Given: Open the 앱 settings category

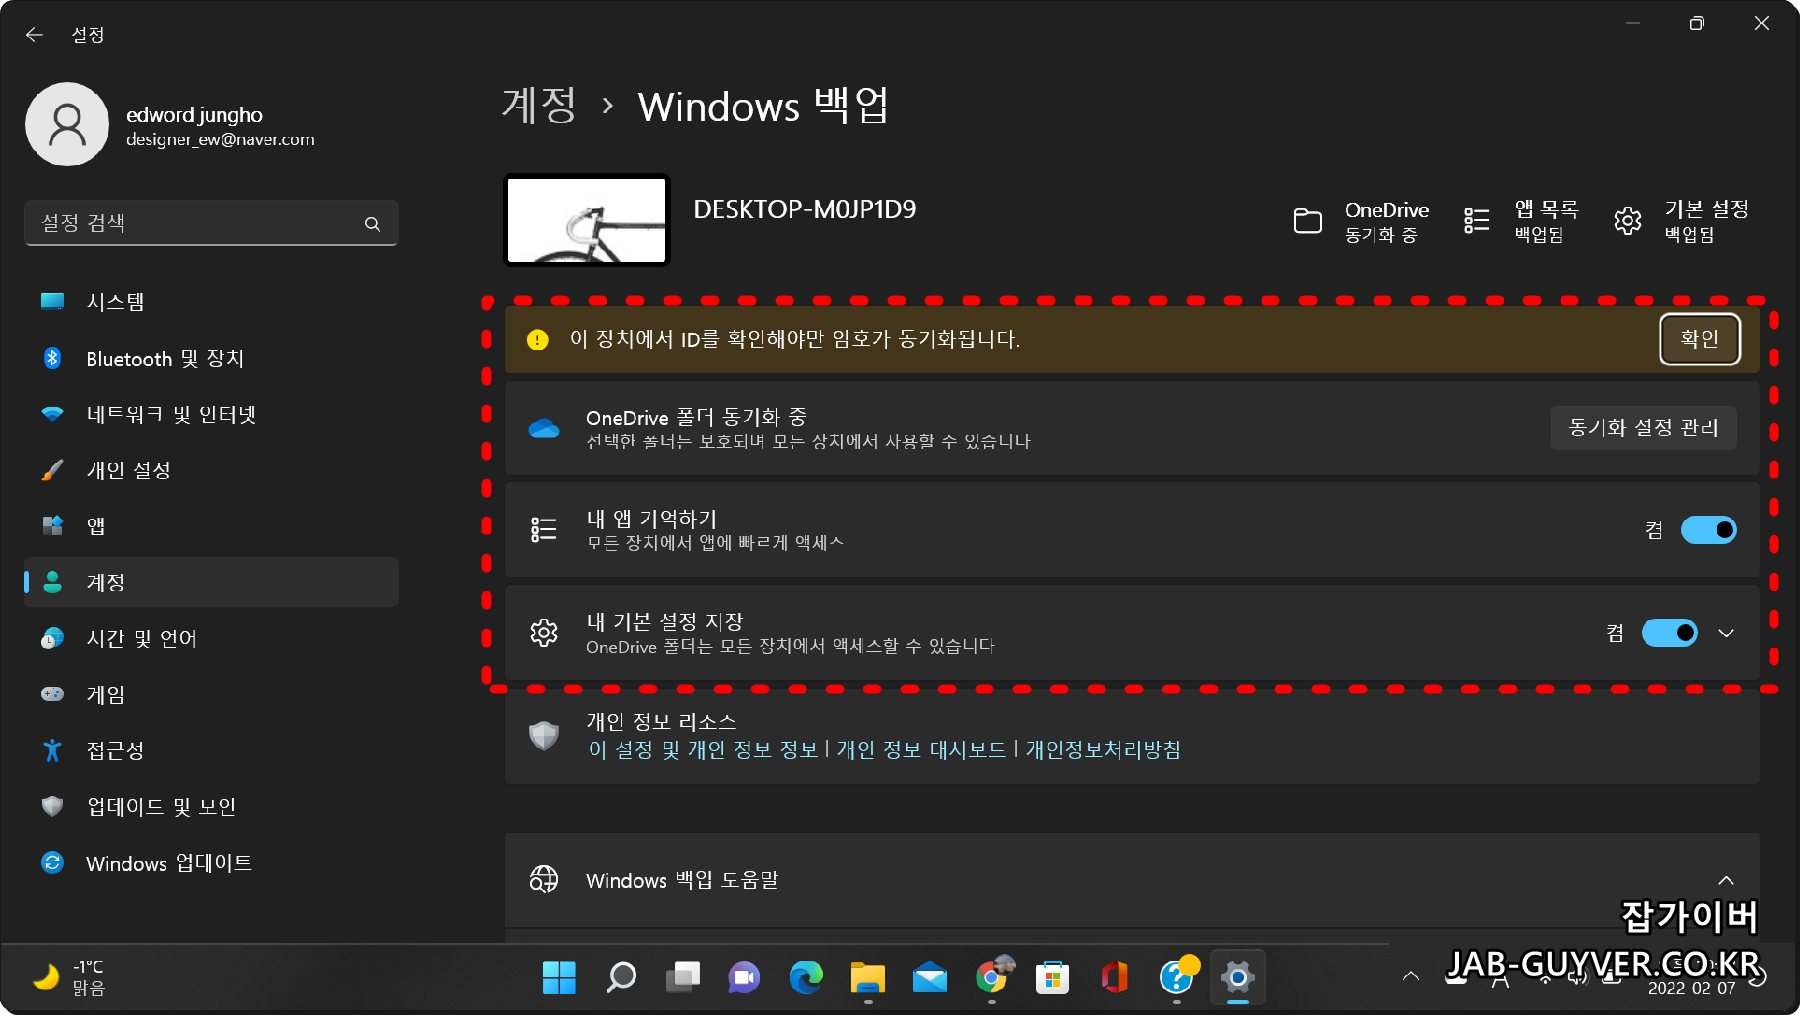Looking at the screenshot, I should (x=211, y=526).
